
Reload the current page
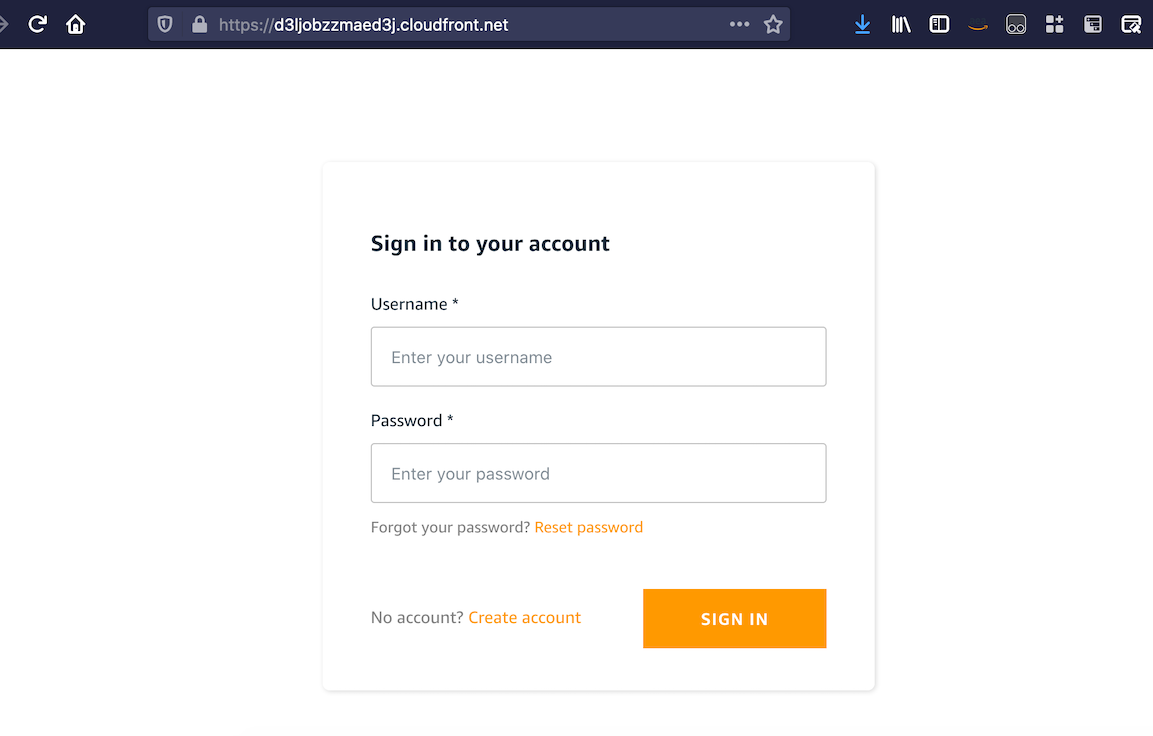click(38, 24)
